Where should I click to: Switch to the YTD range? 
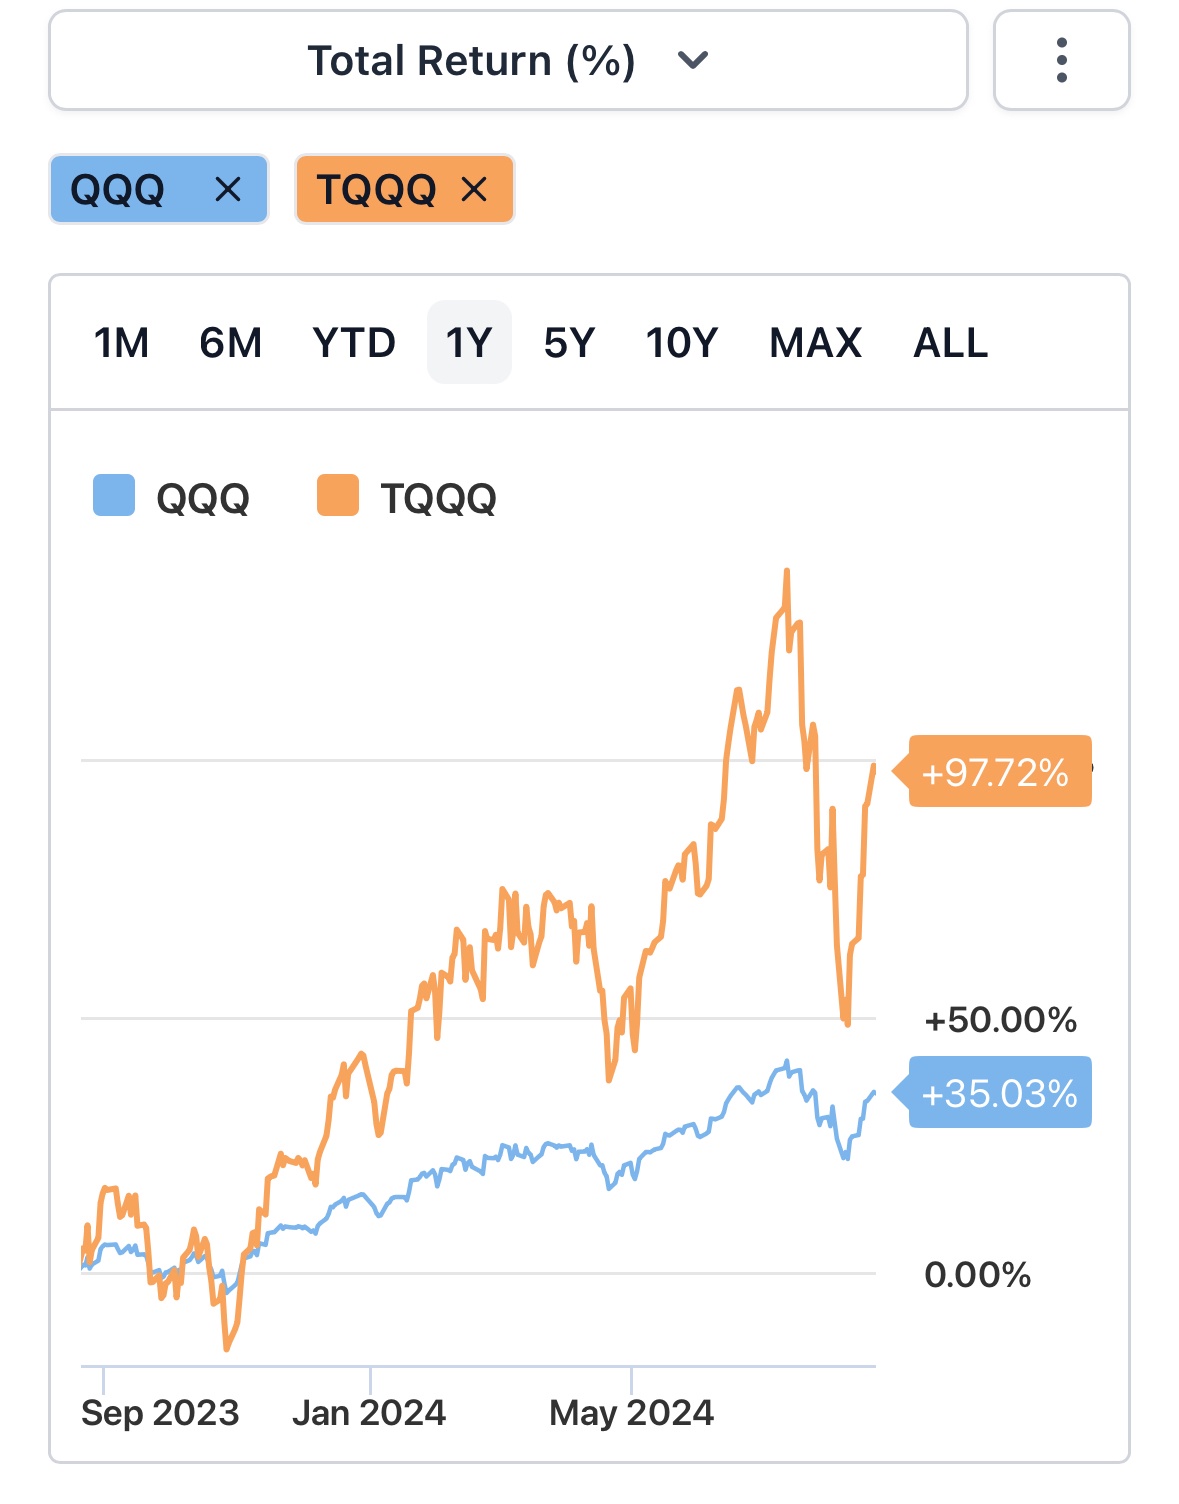(354, 343)
